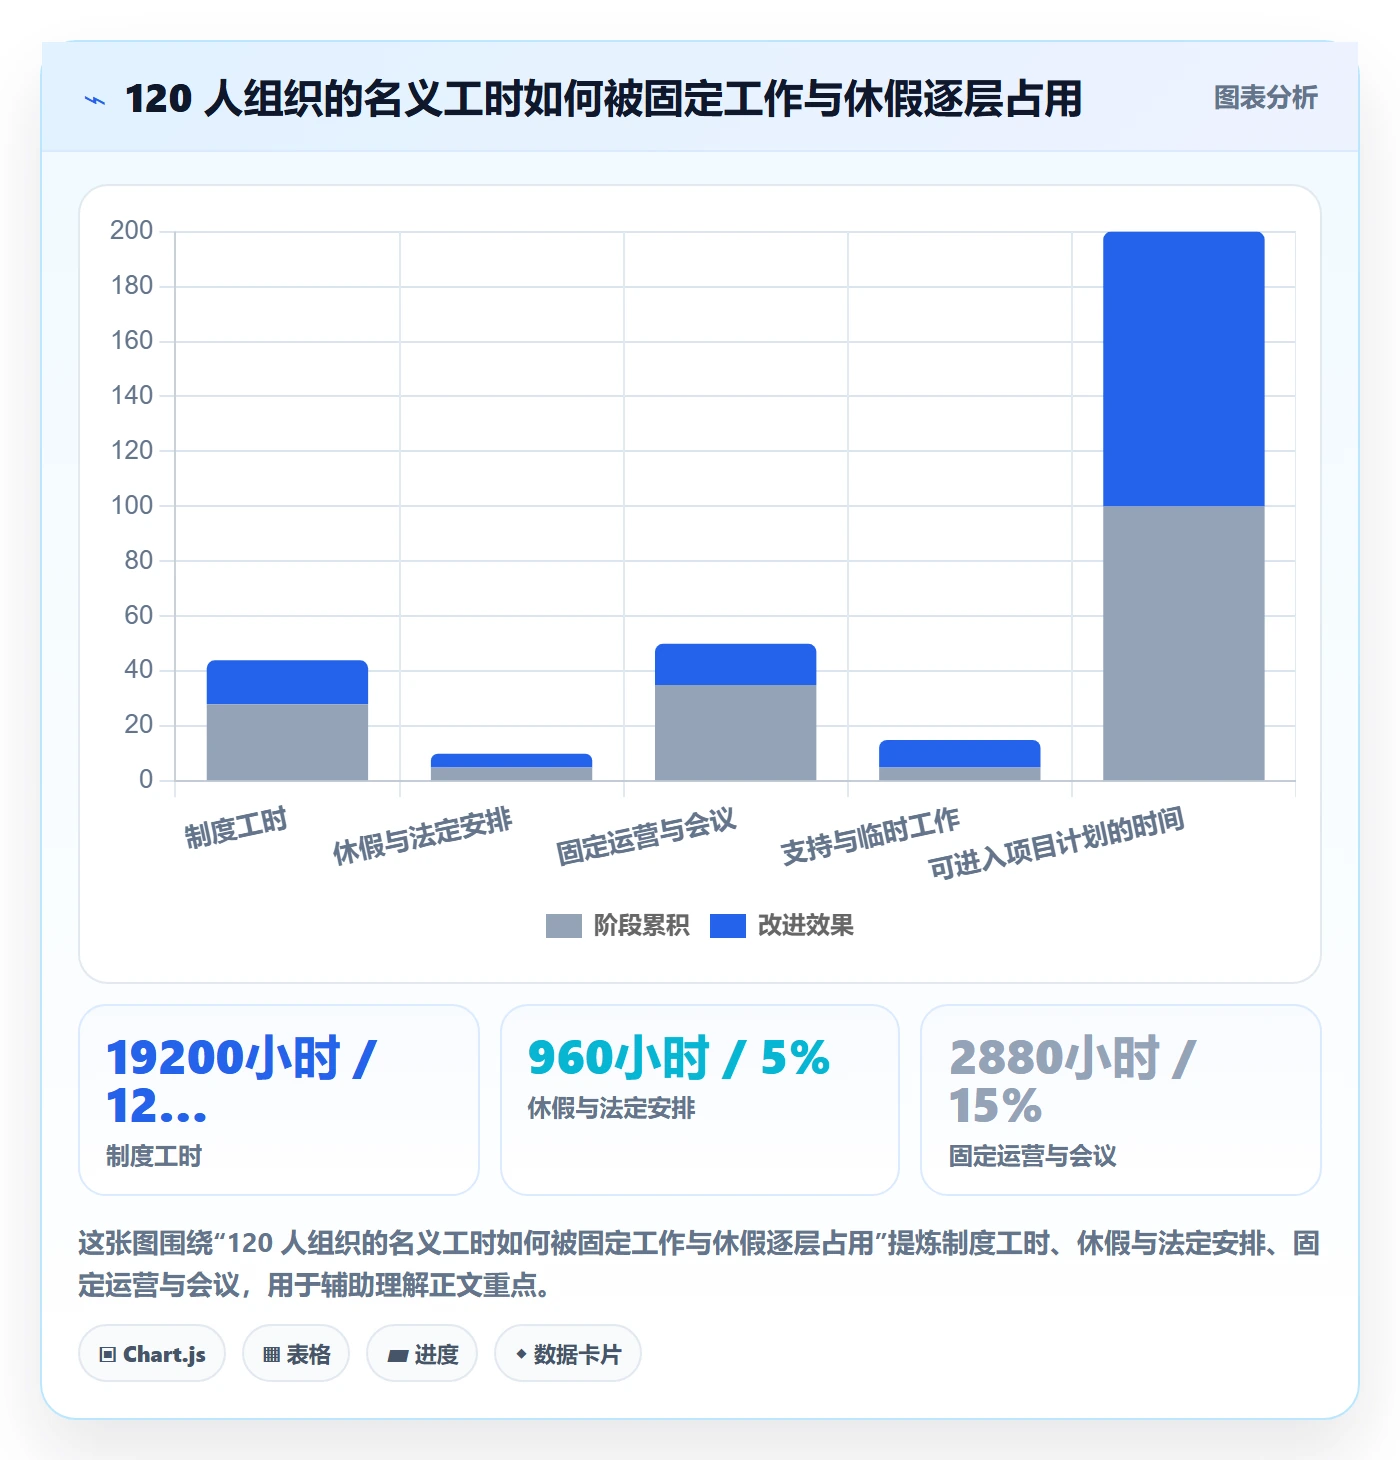Image resolution: width=1400 pixels, height=1460 pixels.
Task: Open the 2880小时 / 15% data card
Action: click(1121, 1100)
